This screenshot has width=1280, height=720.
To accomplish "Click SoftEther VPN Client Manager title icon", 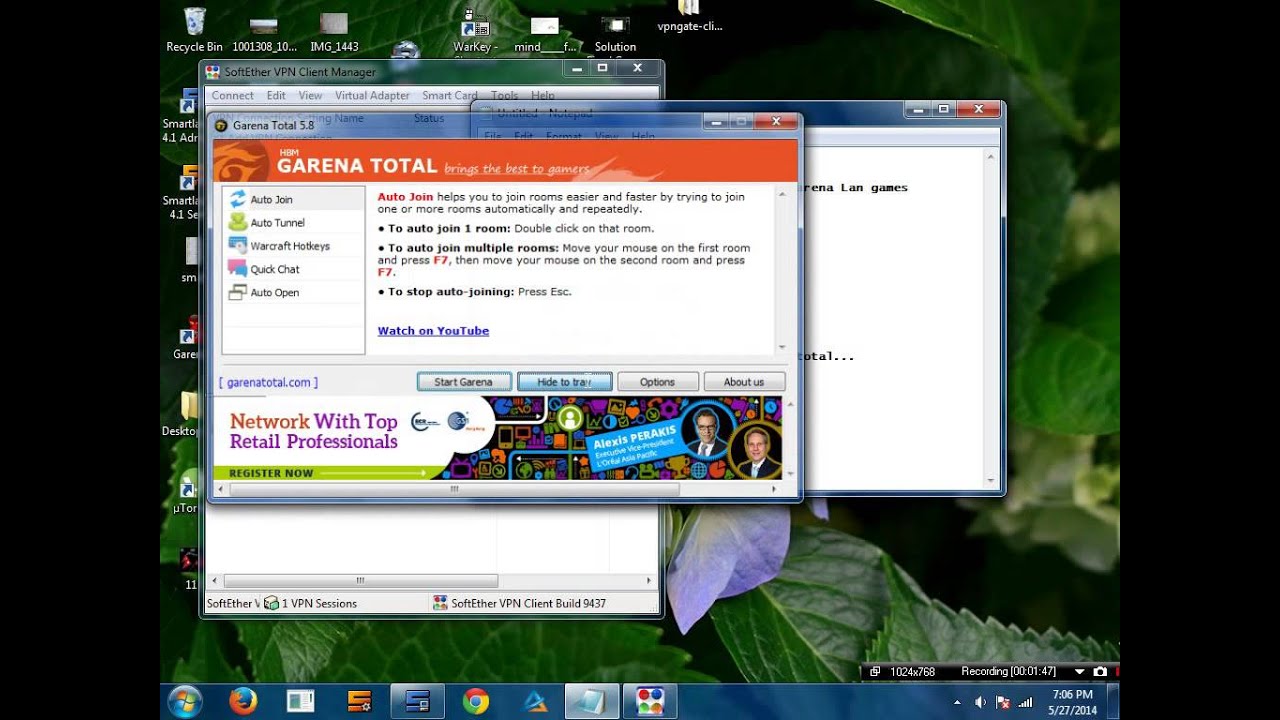I will pyautogui.click(x=212, y=72).
